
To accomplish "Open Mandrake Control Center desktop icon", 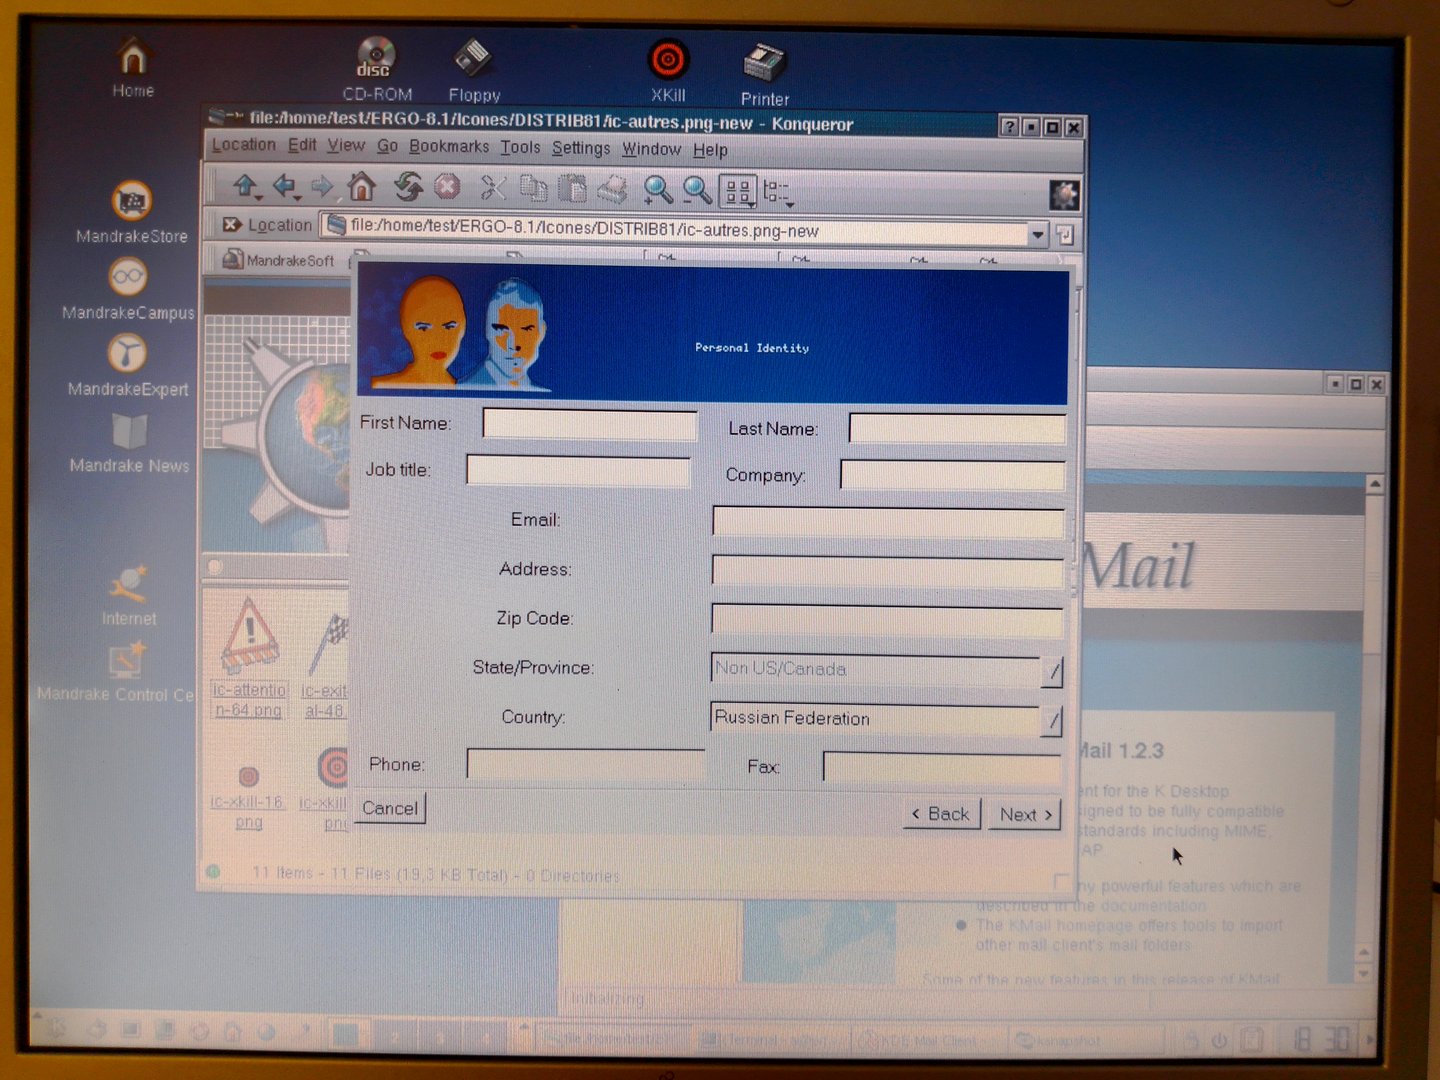I will pyautogui.click(x=117, y=672).
